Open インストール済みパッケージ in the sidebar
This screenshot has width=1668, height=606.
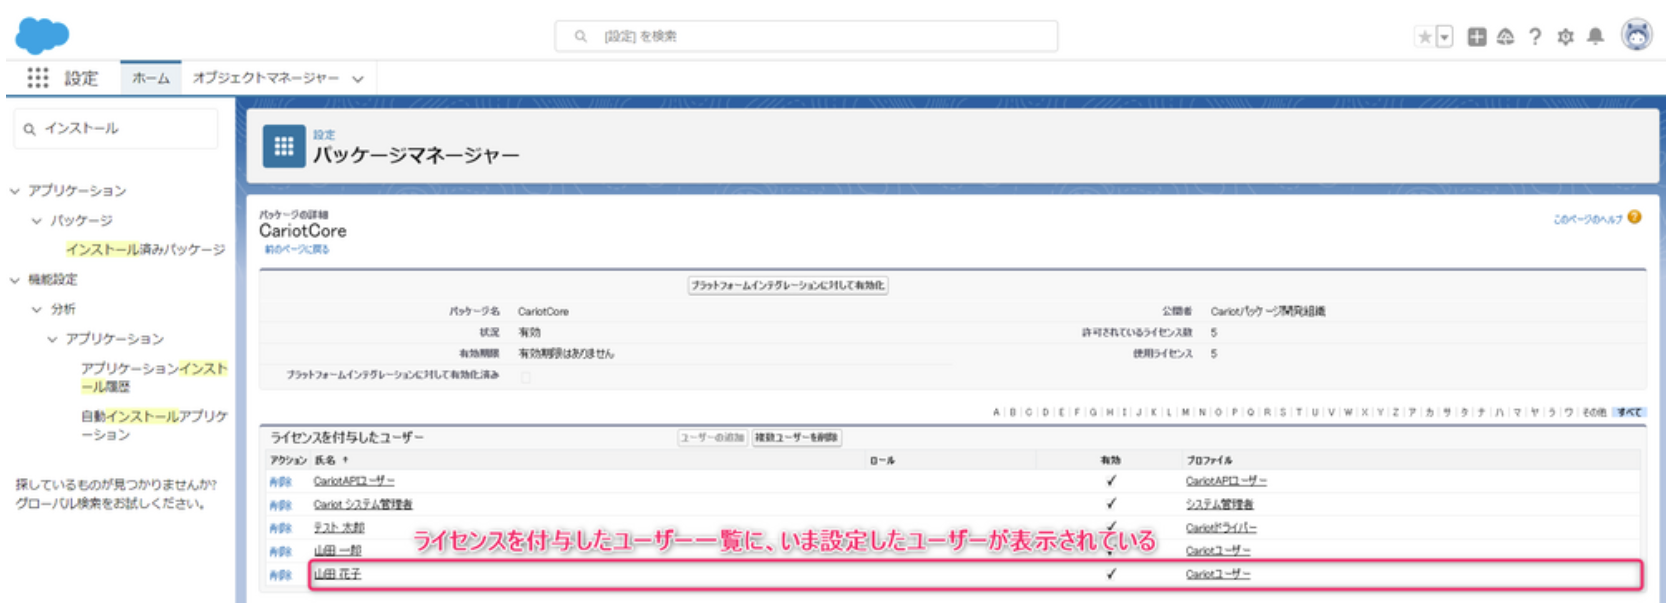tap(146, 249)
